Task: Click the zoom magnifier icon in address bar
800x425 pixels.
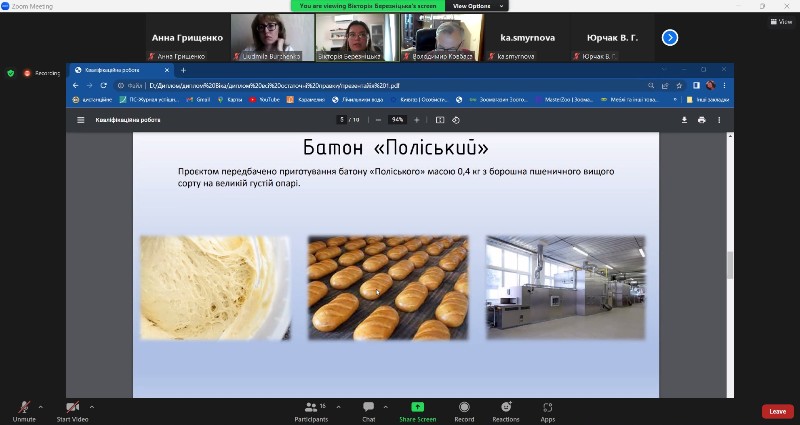Action: pos(651,86)
